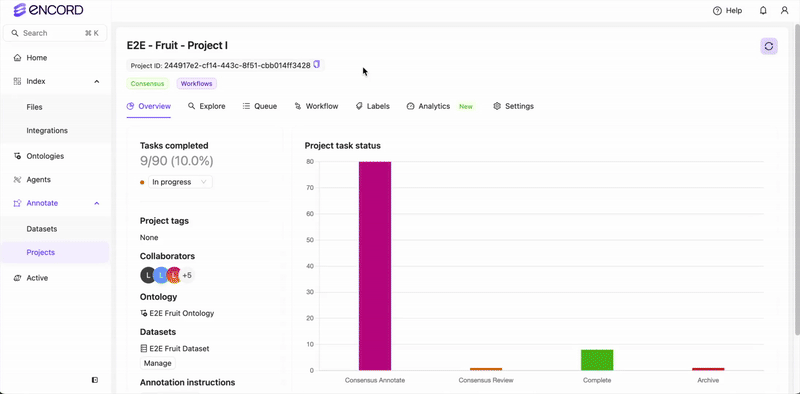The height and width of the screenshot is (394, 800).
Task: Go to Home in sidebar
Action: tap(37, 58)
